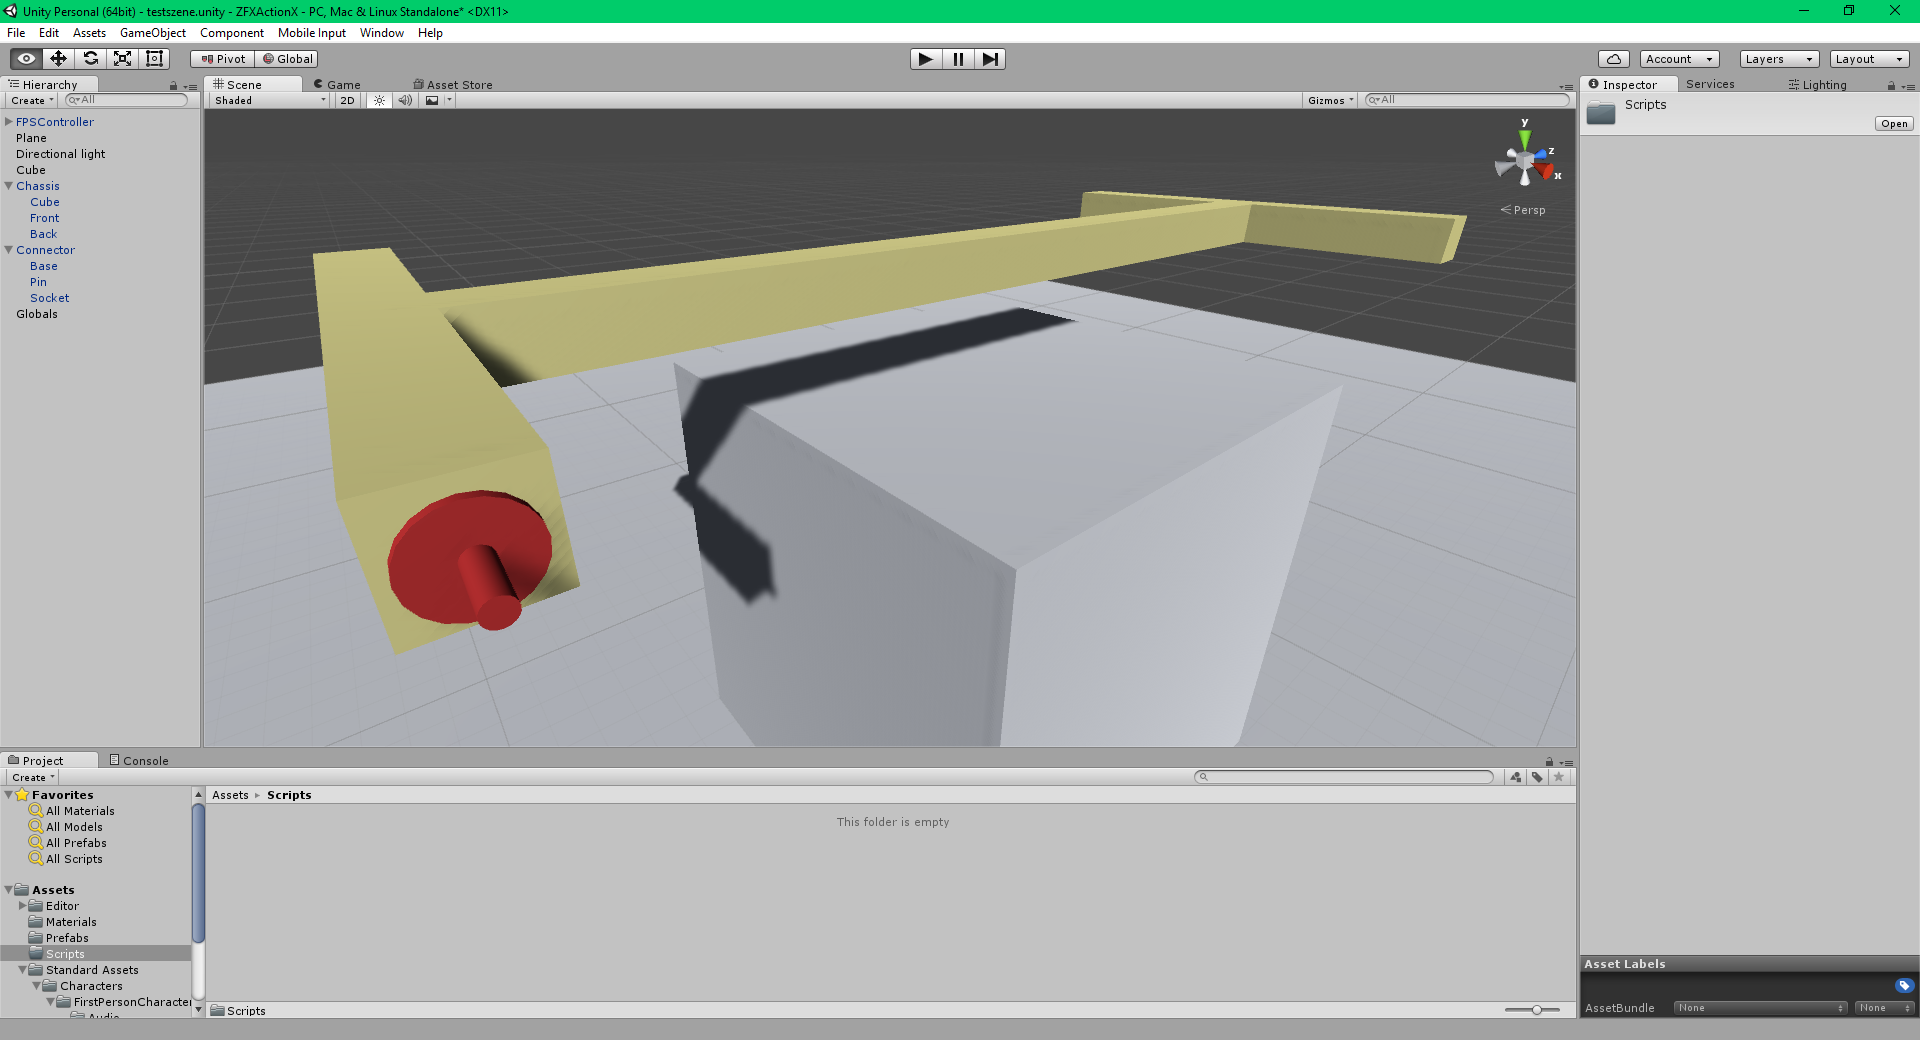Click the Project search input field
Viewport: 1920px width, 1040px height.
[1345, 777]
